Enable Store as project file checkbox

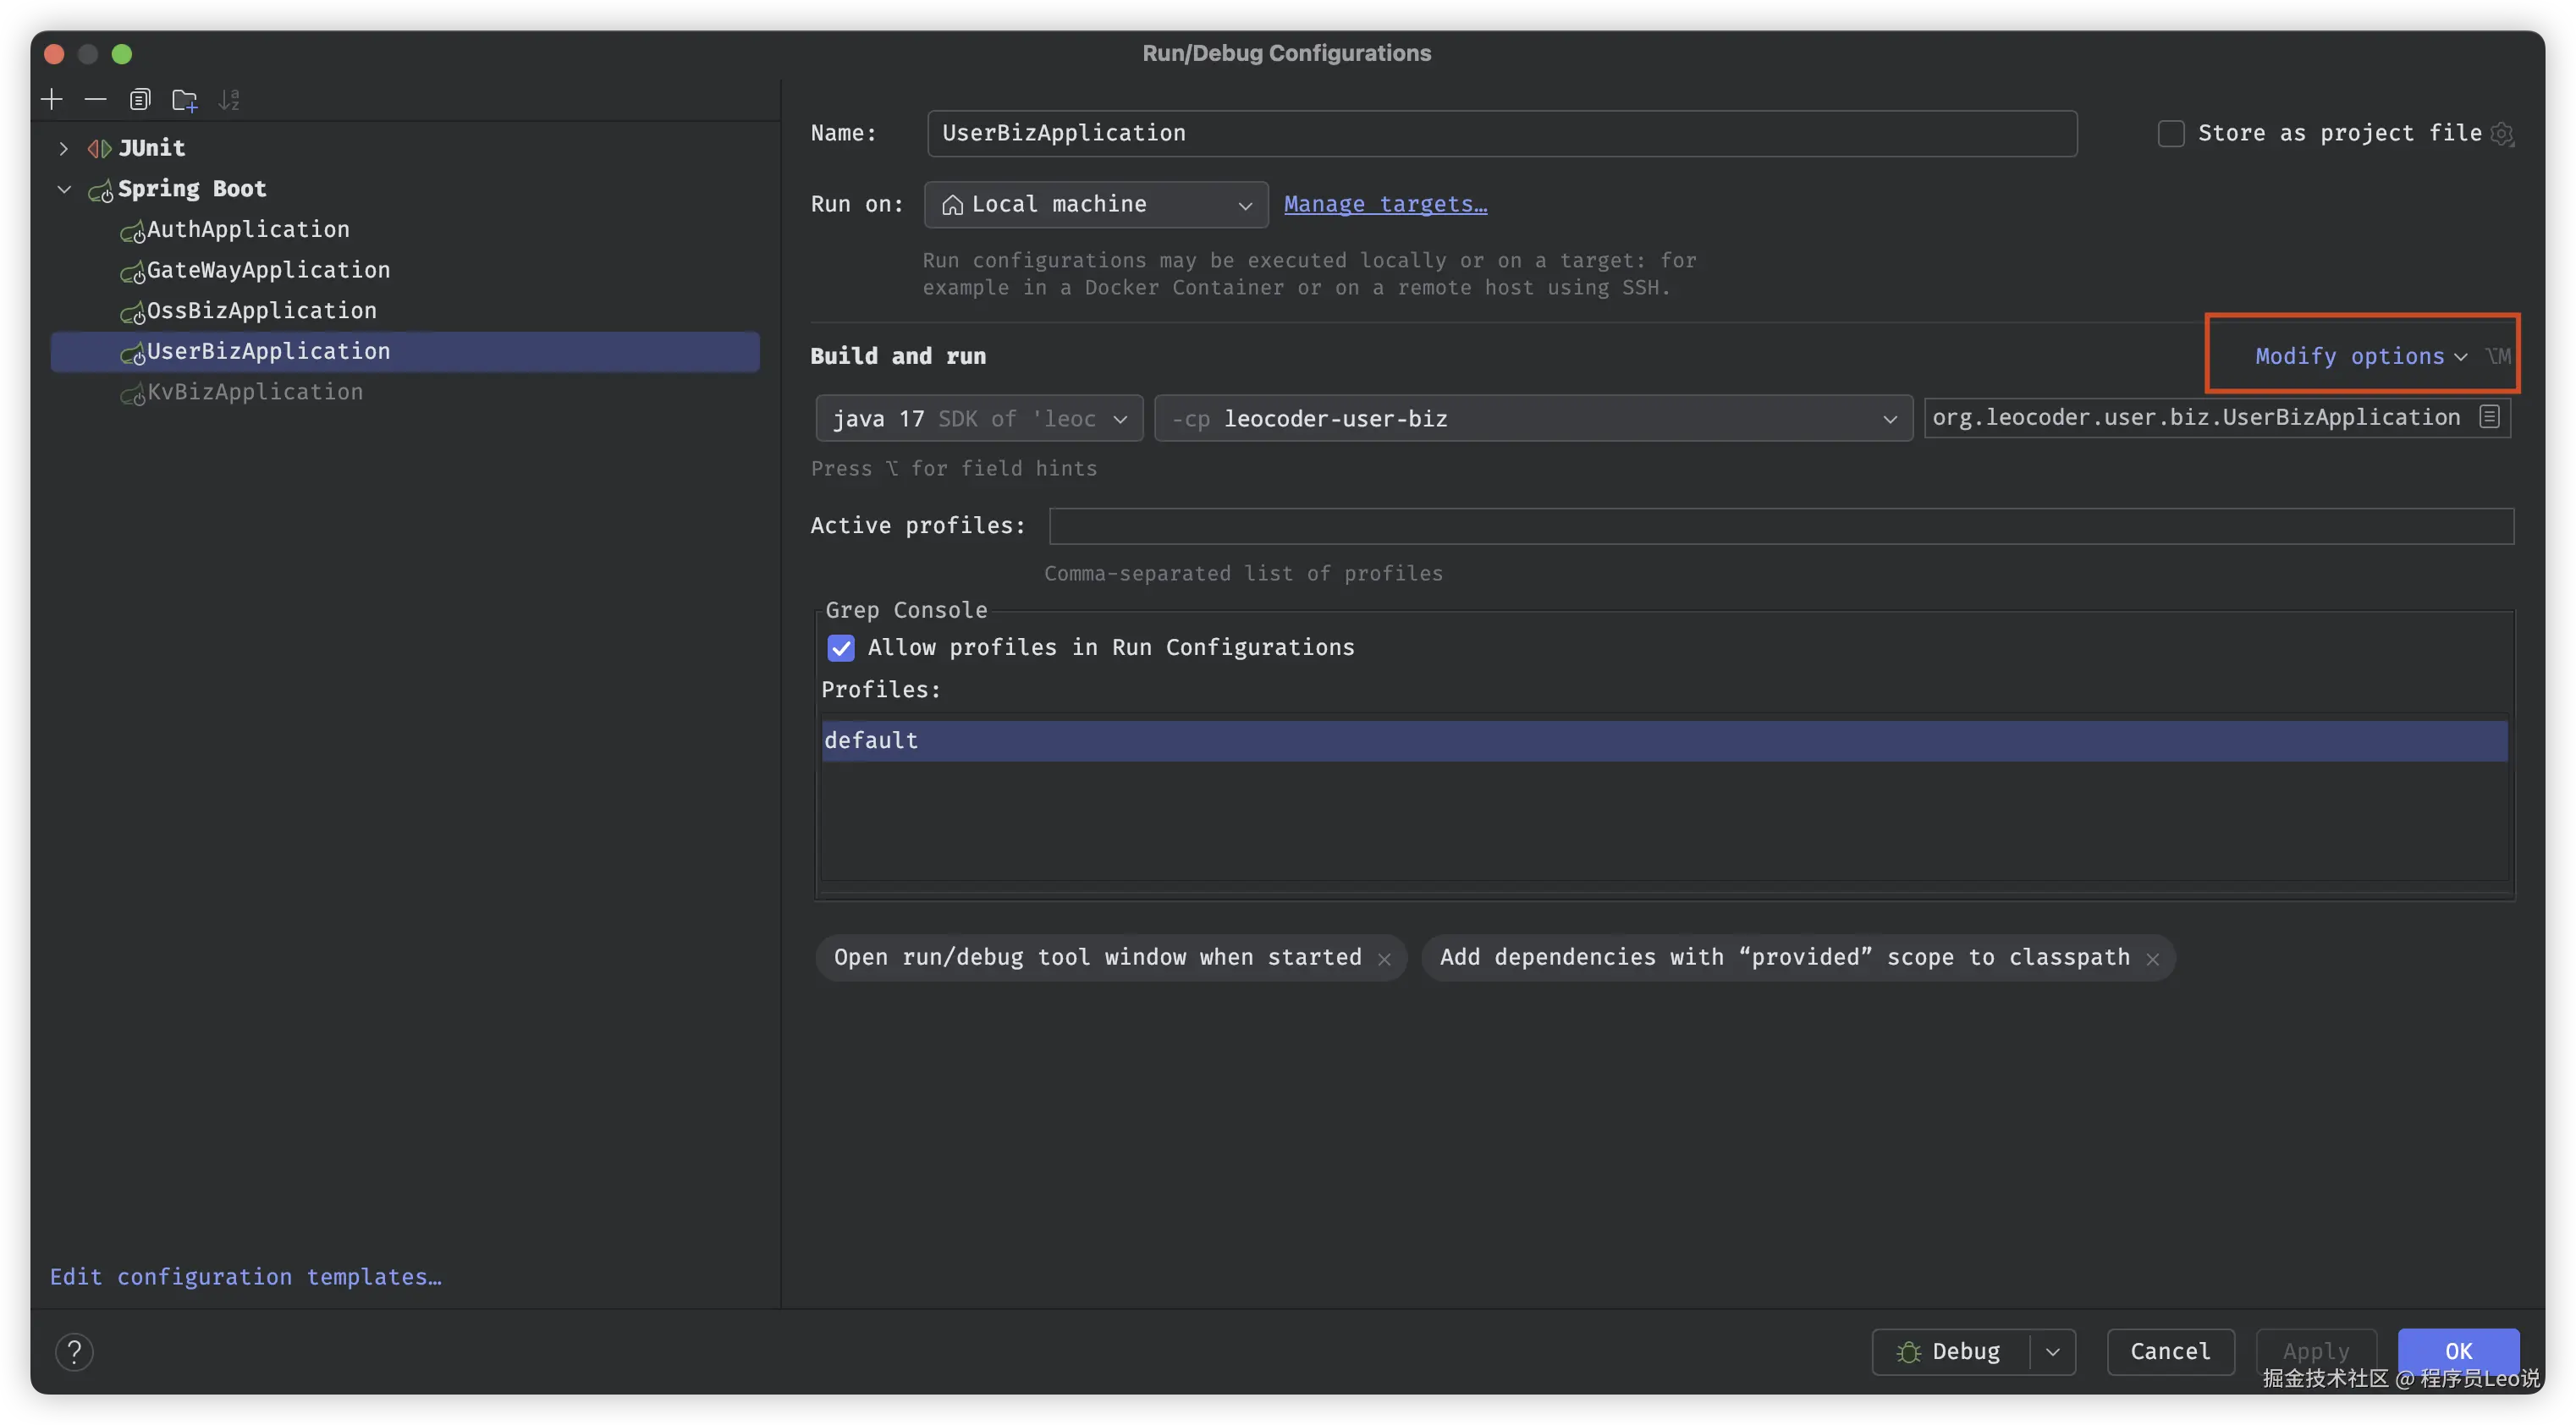[2170, 134]
